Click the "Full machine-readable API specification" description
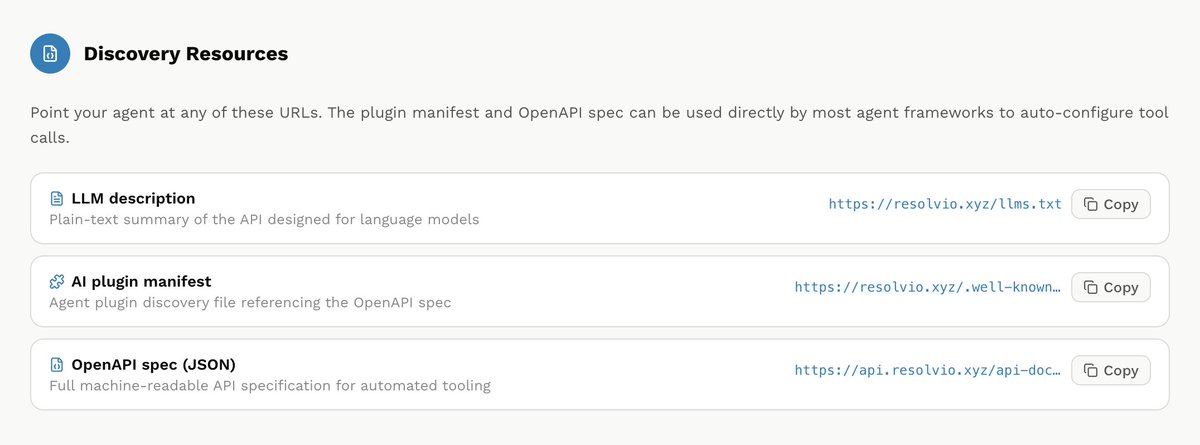 [x=270, y=385]
